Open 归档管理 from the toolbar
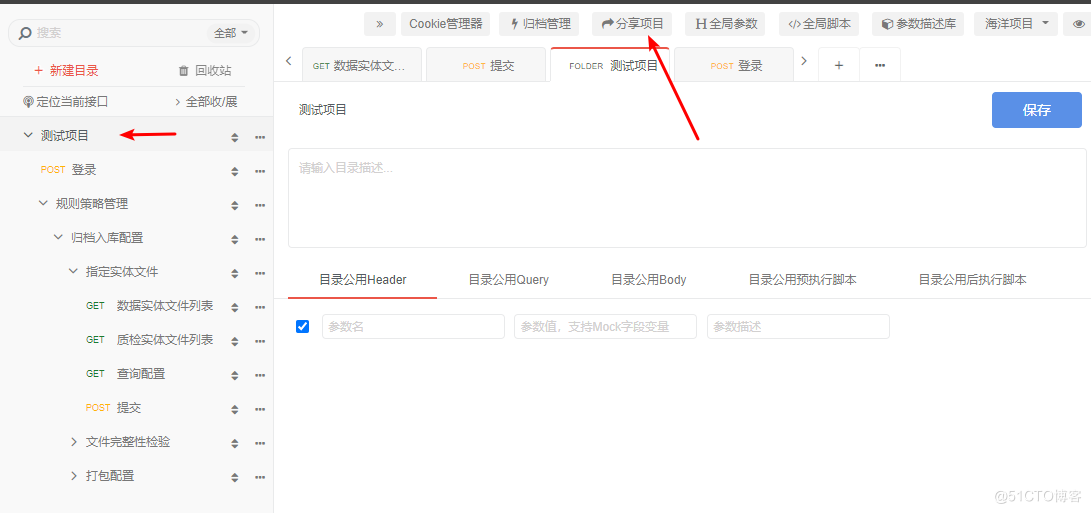The image size is (1091, 513). click(540, 24)
